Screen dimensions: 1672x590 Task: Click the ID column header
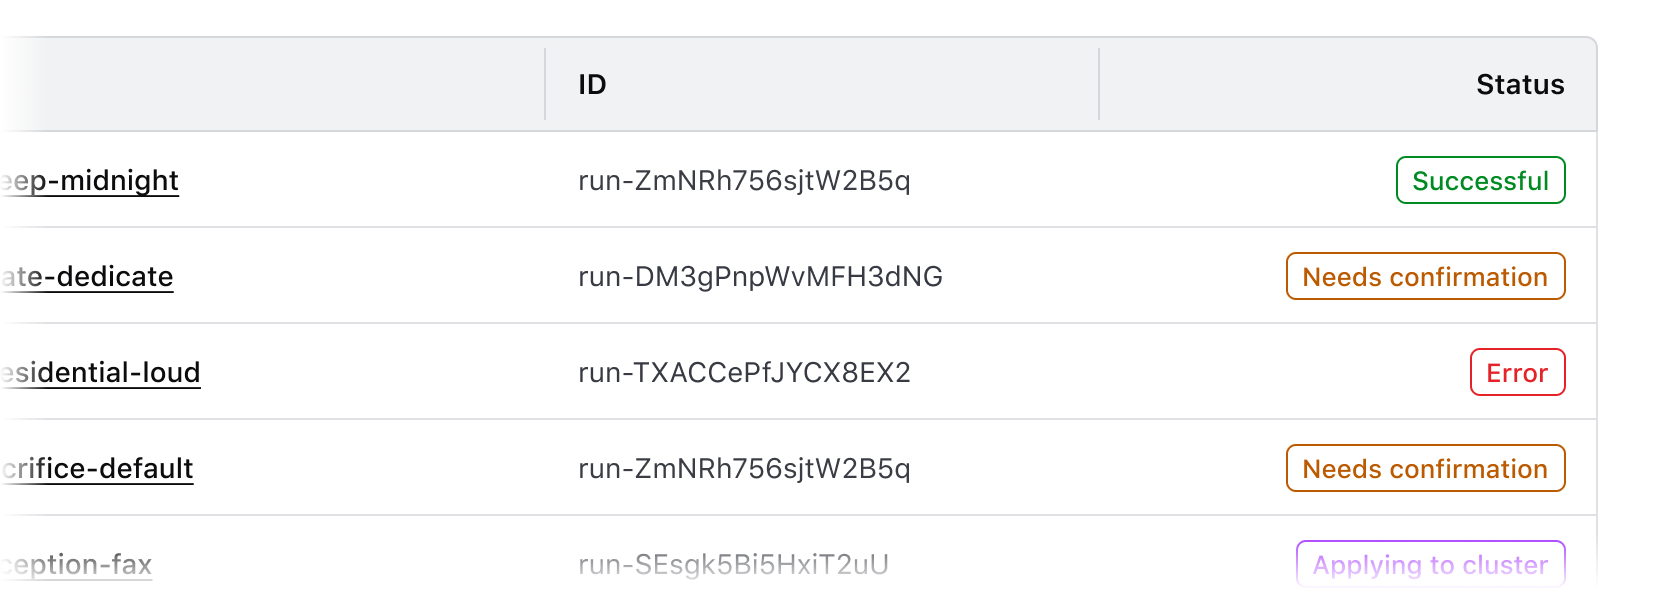click(592, 85)
